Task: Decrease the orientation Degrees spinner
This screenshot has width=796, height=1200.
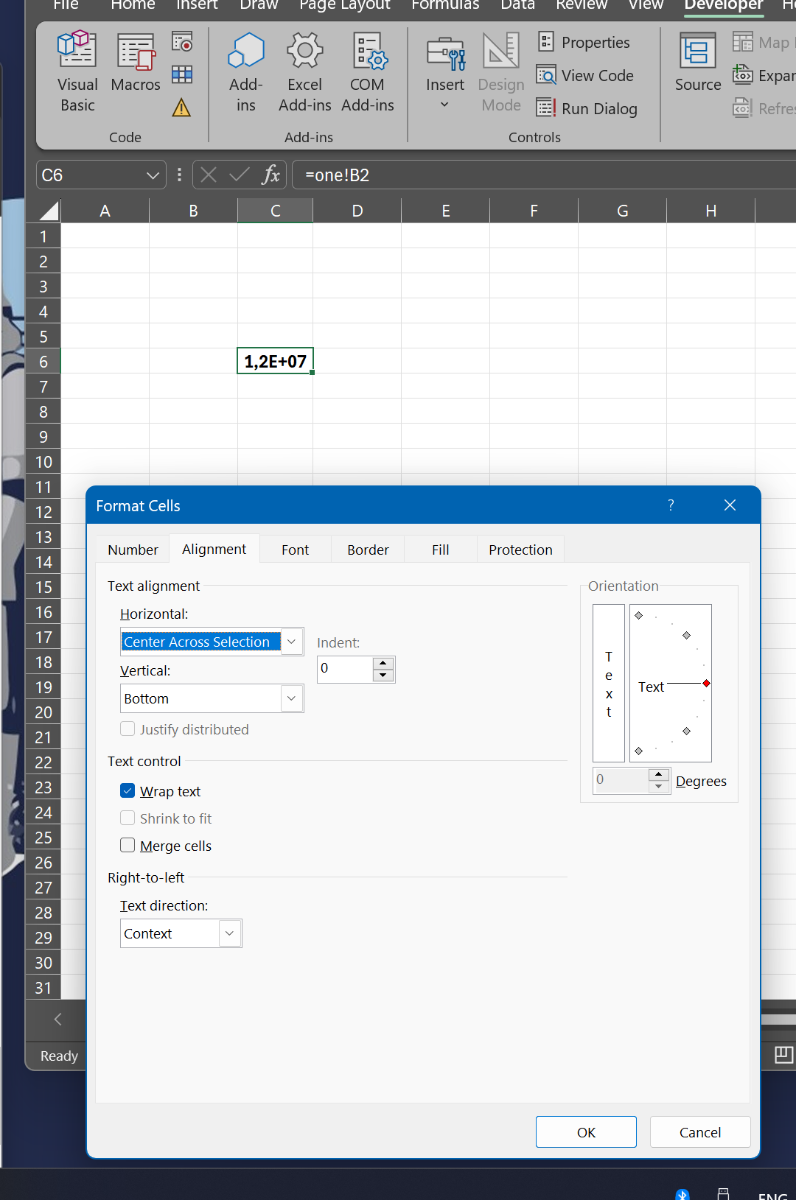Action: point(658,787)
